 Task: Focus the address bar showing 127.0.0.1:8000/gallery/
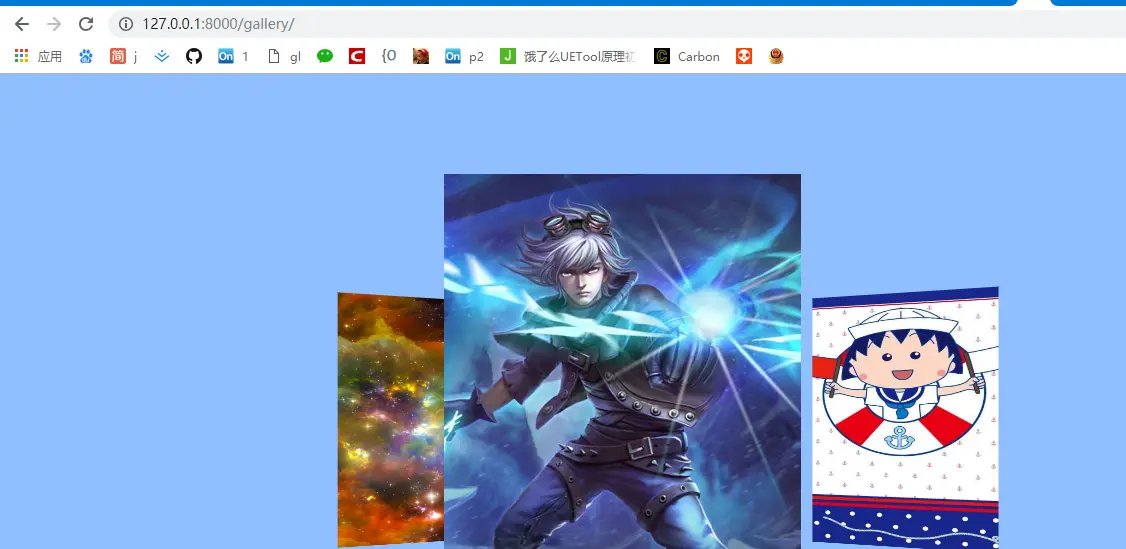pyautogui.click(x=618, y=24)
